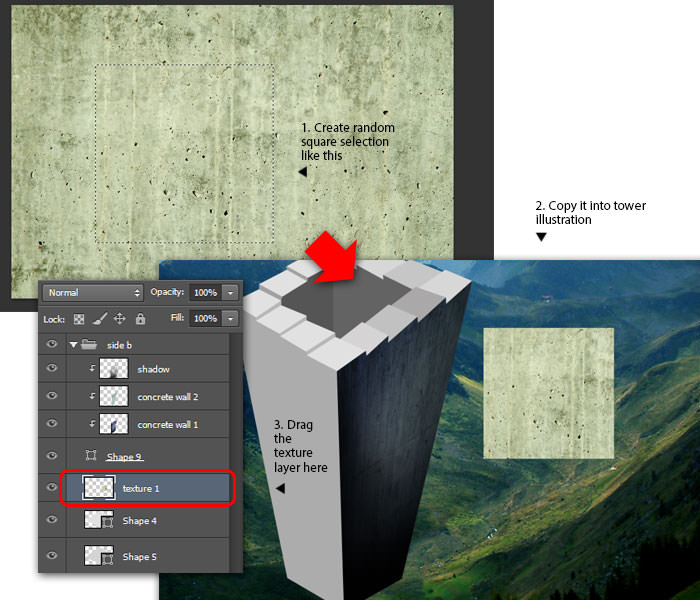Select the shadow layer thumbnail
This screenshot has width=700, height=600.
pyautogui.click(x=113, y=368)
